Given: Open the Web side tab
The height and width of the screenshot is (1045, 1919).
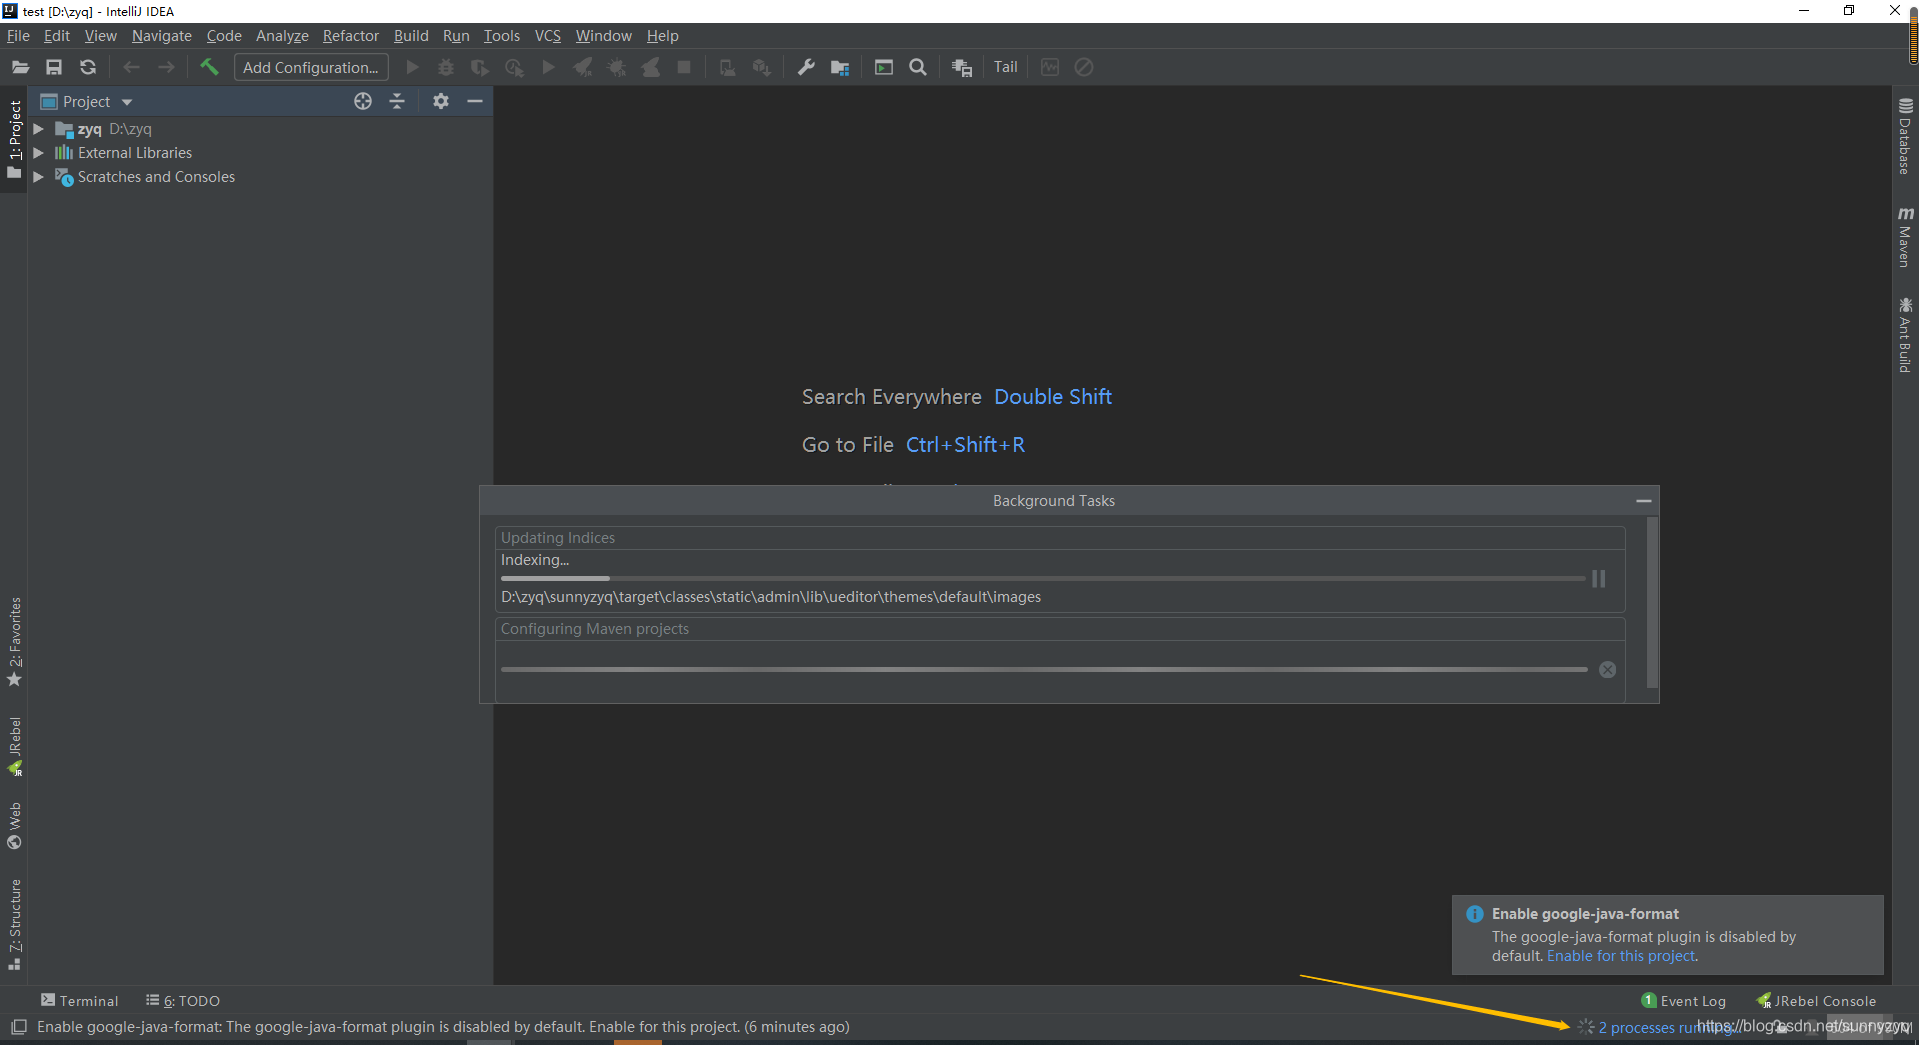Looking at the screenshot, I should tap(14, 825).
